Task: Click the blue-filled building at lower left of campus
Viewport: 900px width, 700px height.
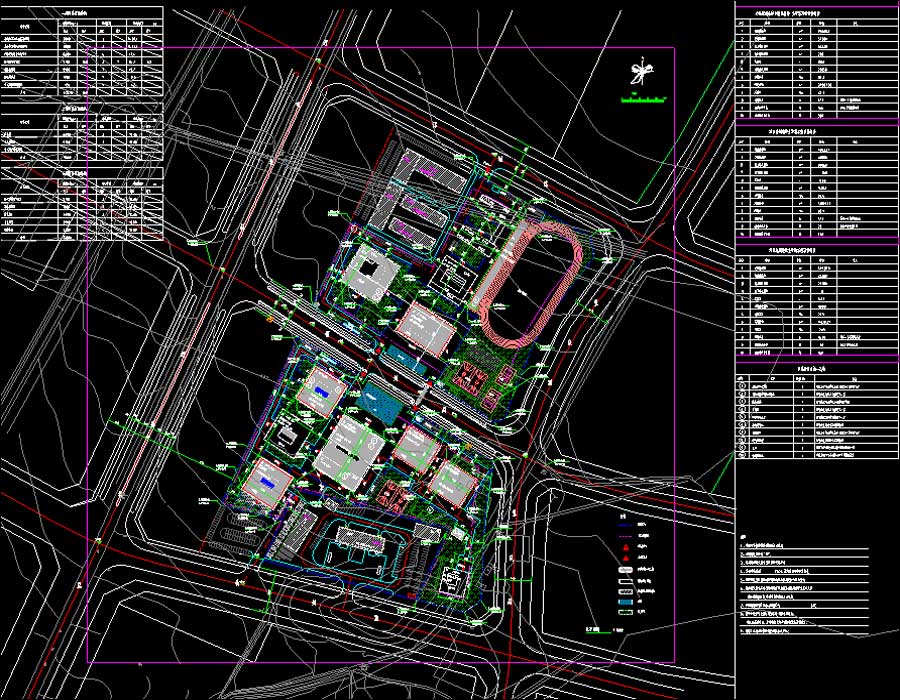Action: pos(268,482)
